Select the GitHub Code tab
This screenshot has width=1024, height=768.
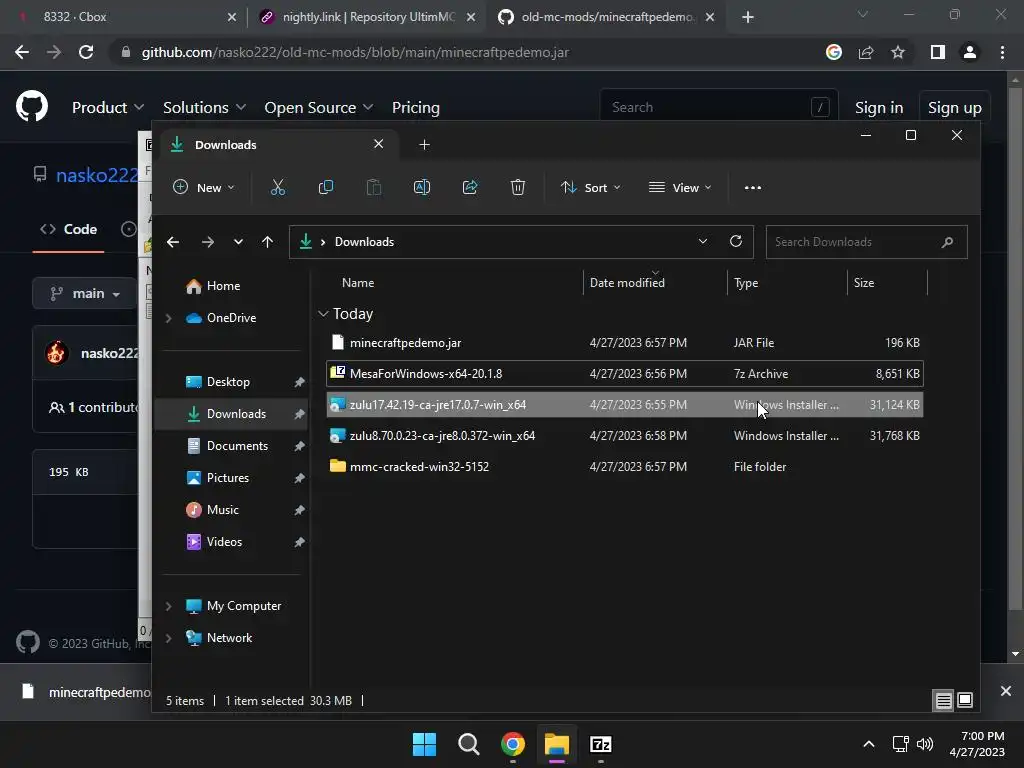[69, 229]
